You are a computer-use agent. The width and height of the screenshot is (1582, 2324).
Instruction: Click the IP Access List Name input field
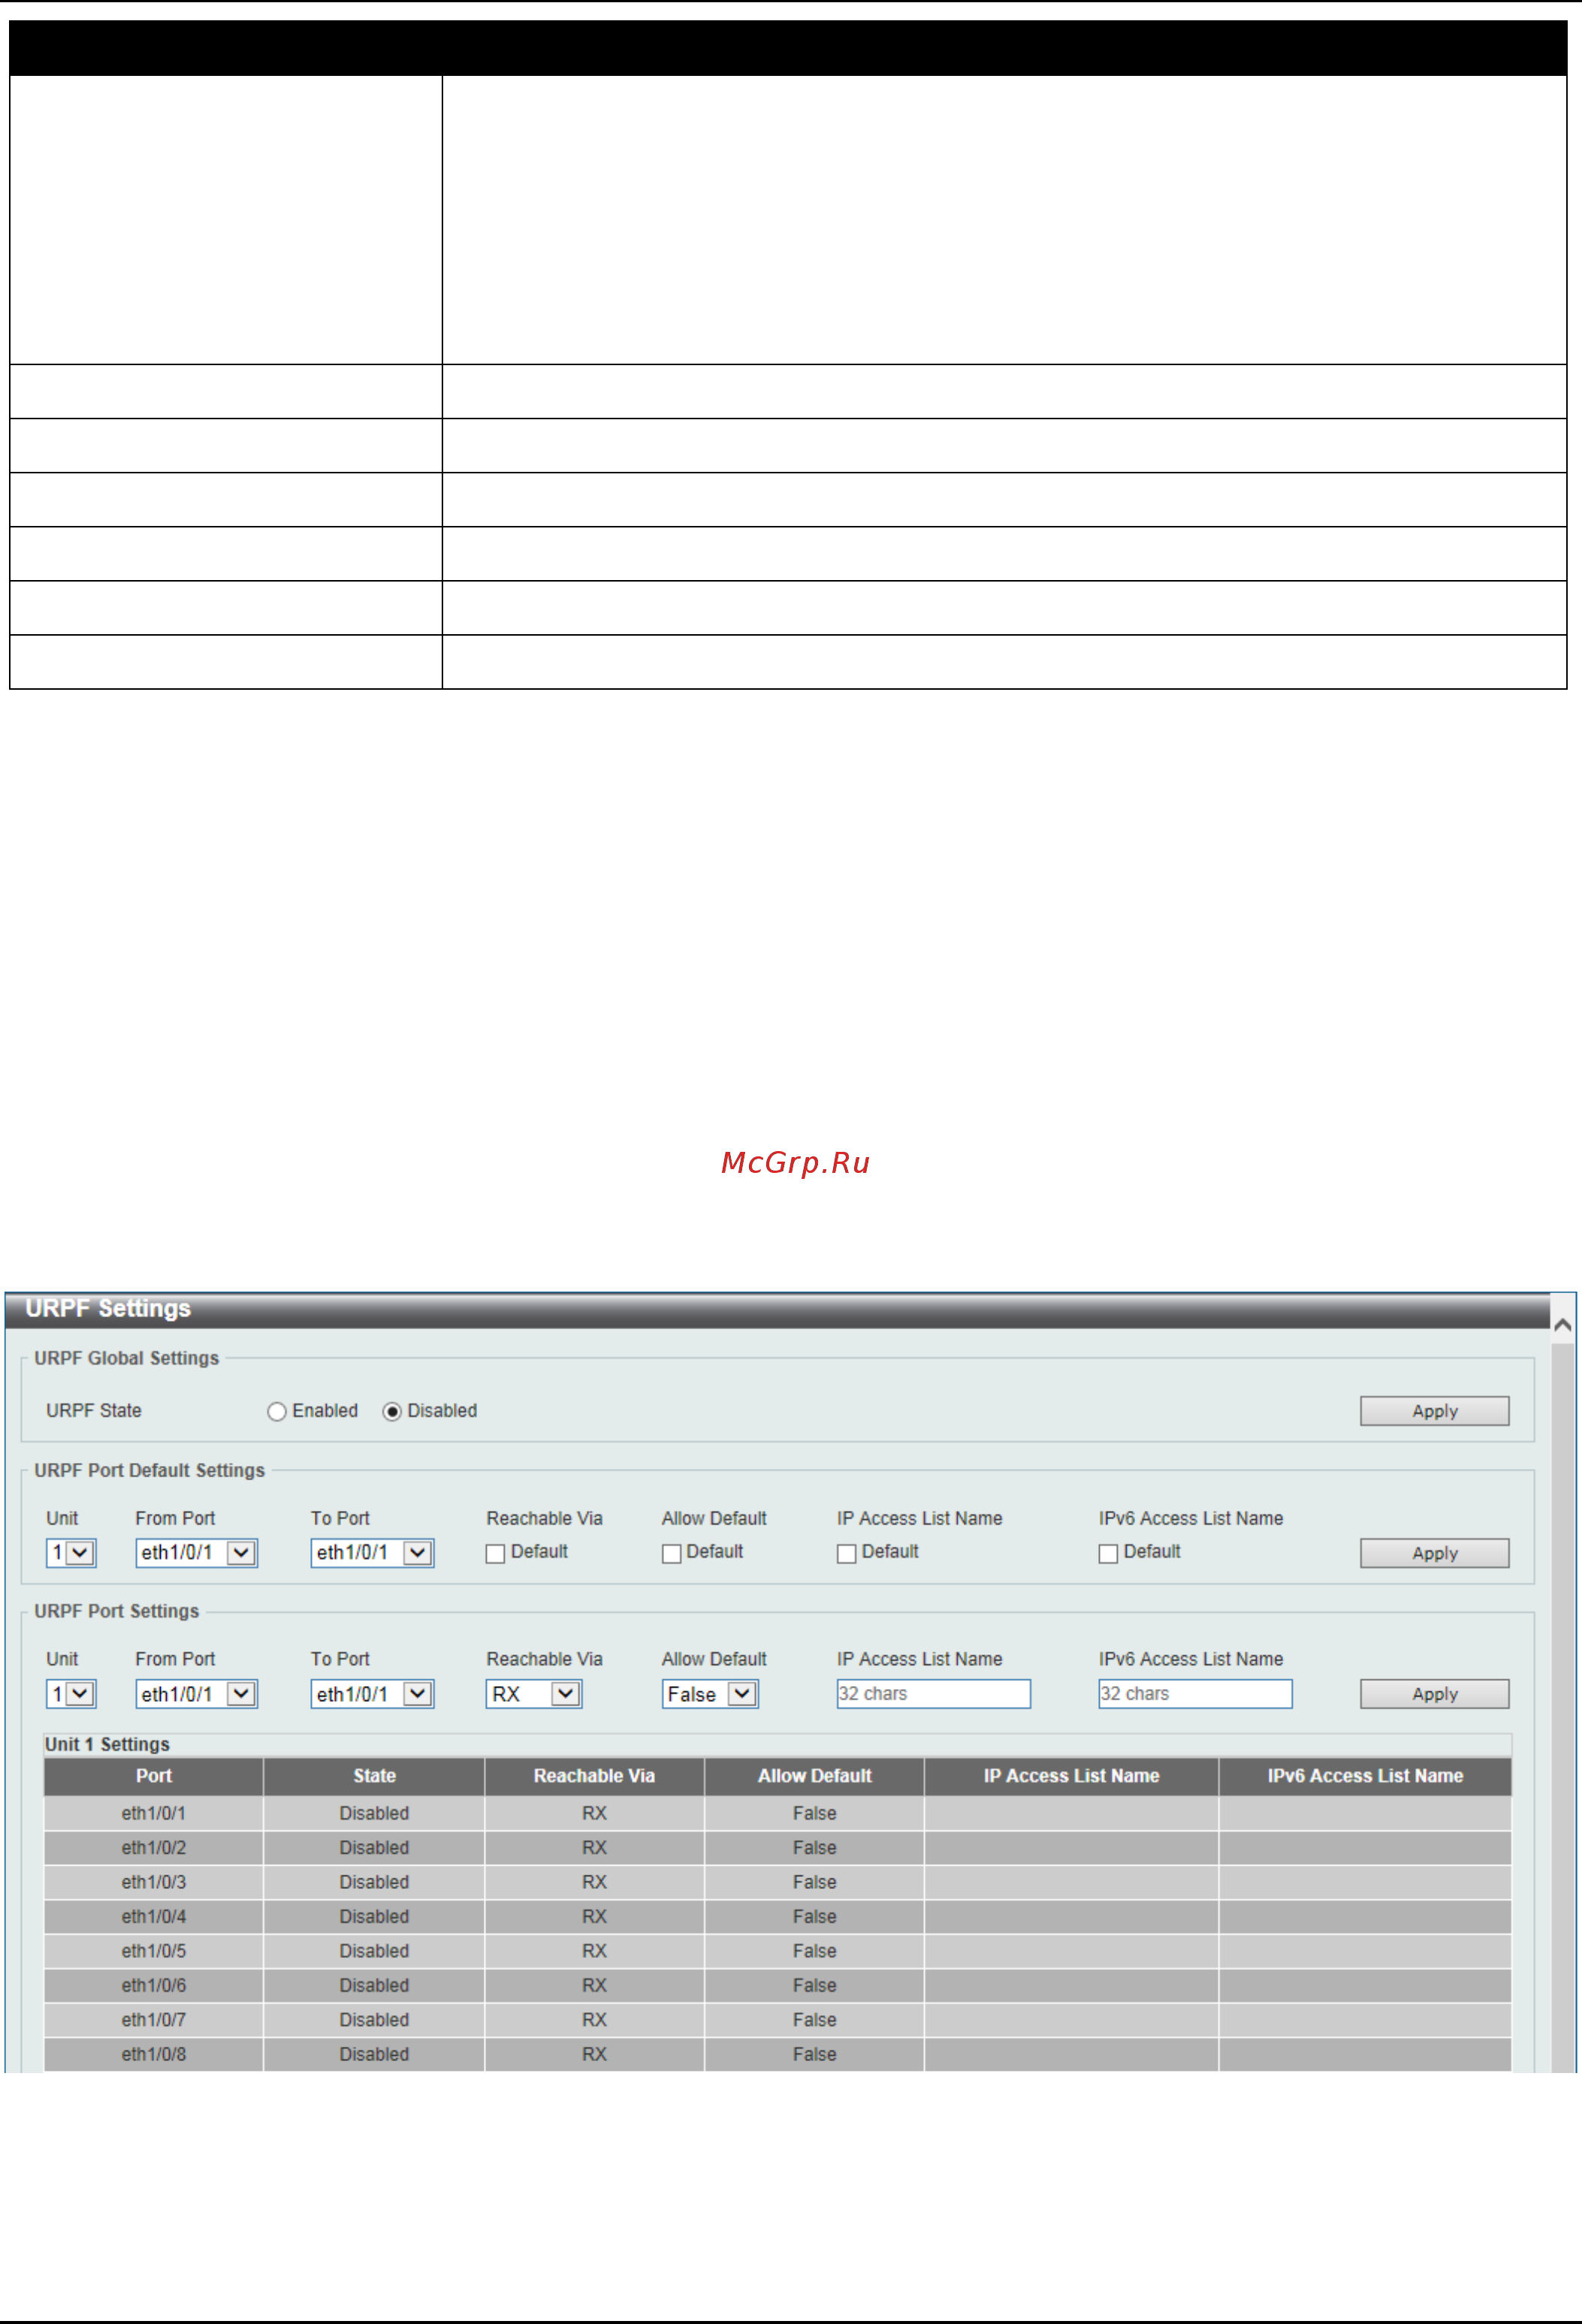(934, 1694)
